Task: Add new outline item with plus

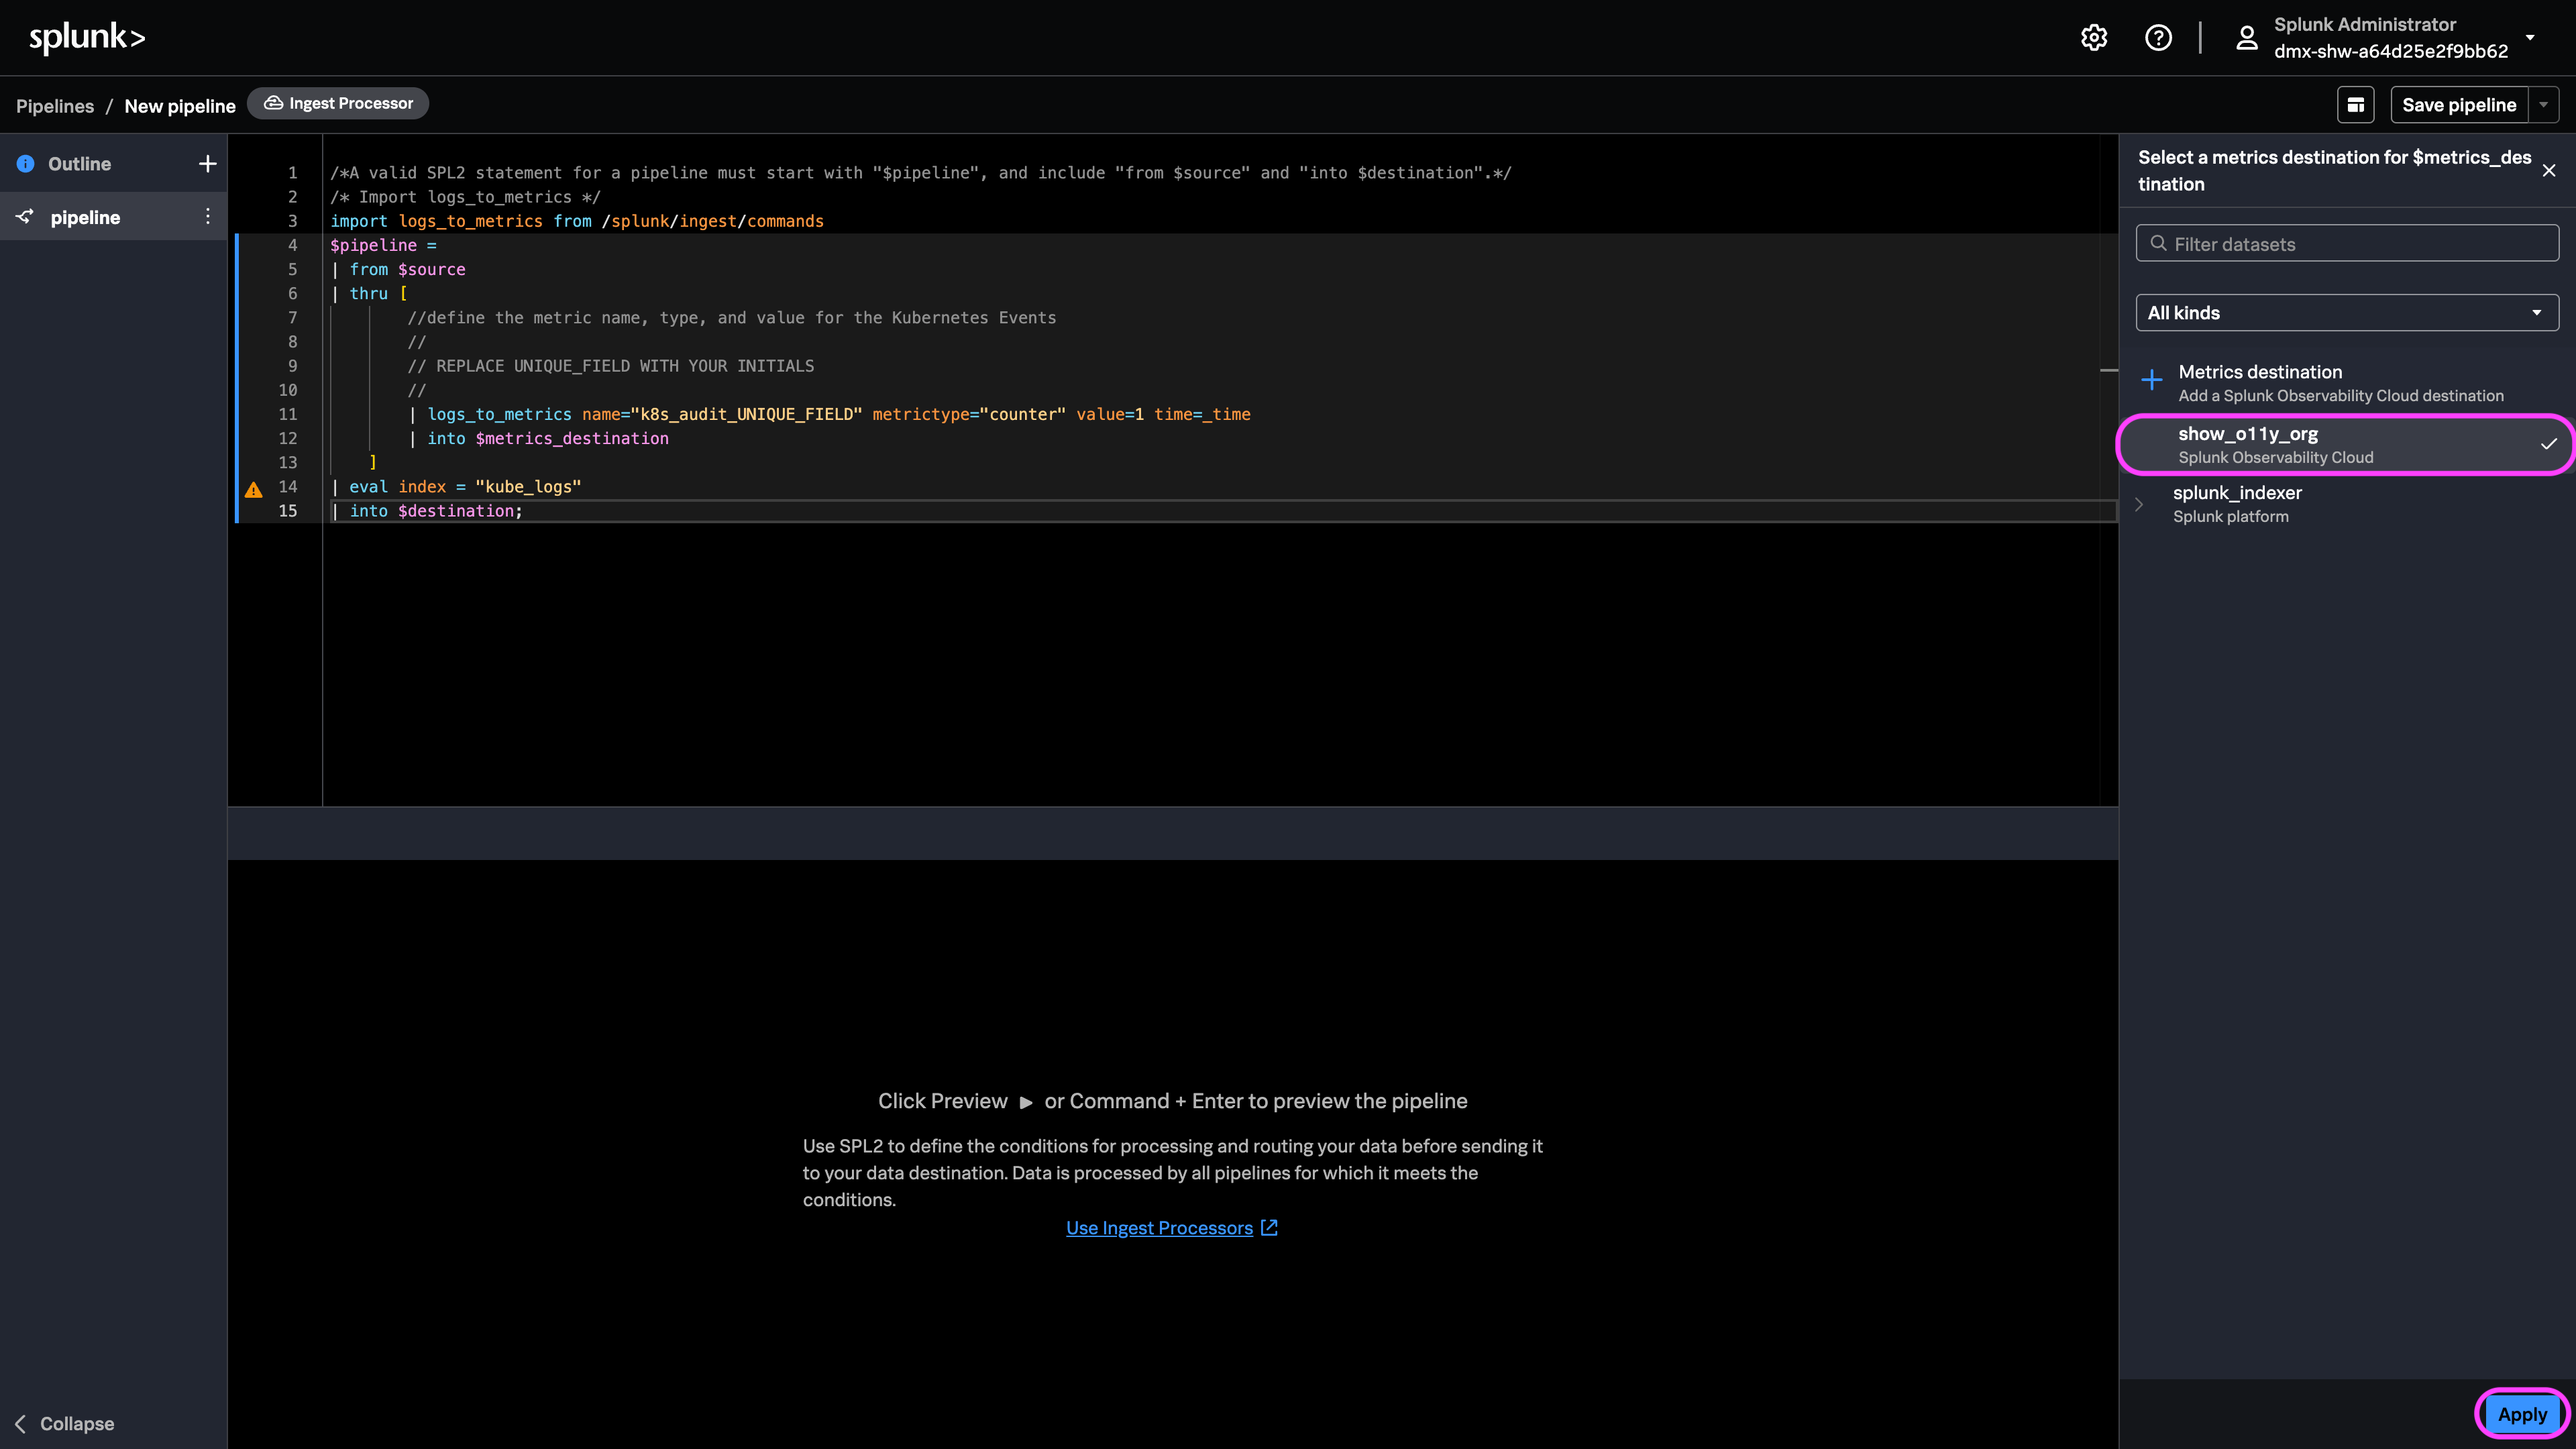Action: [x=207, y=164]
